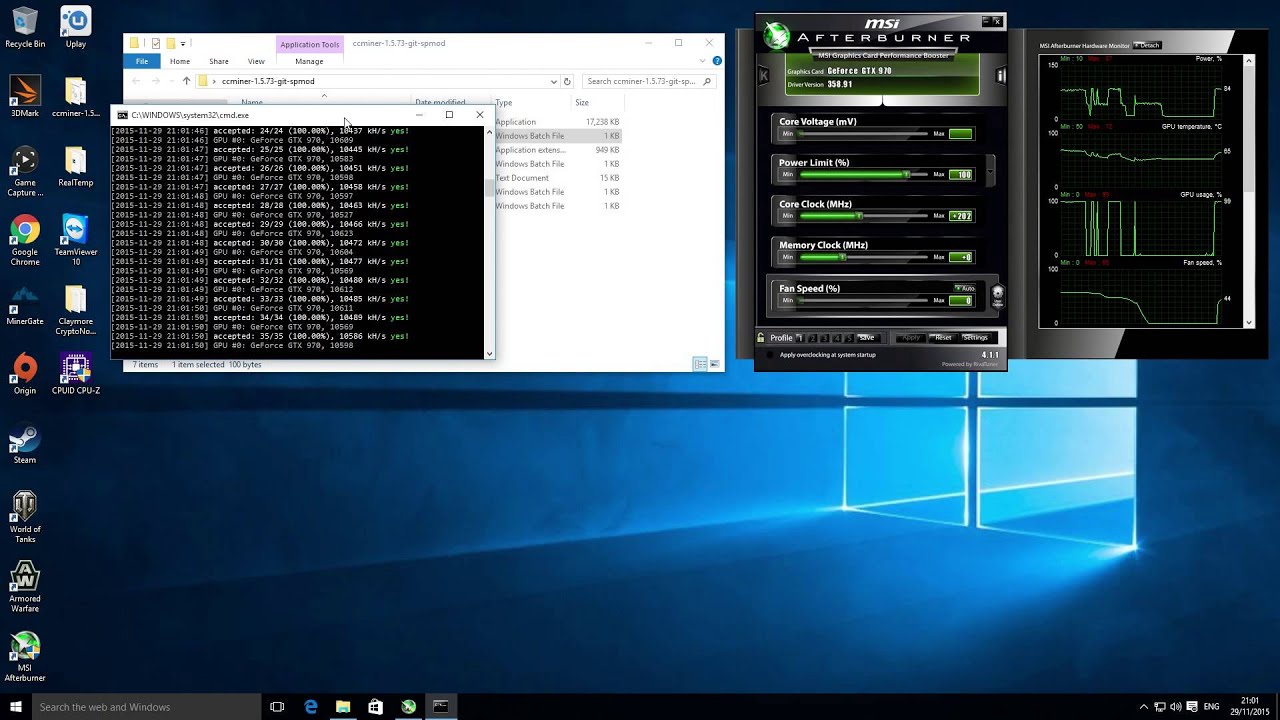Screen dimensions: 1280x720
Task: Select the Armored Warfare desktop icon
Action: click(25, 586)
